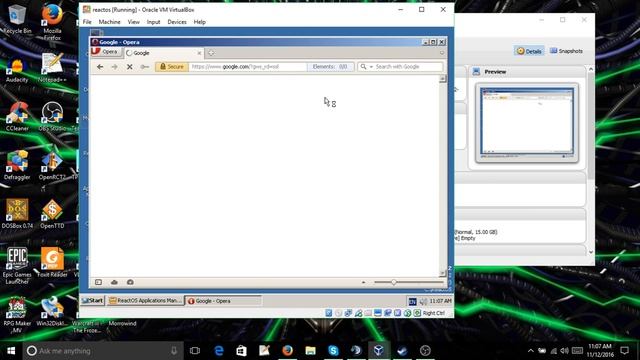This screenshot has width=640, height=360.
Task: Select the Notepad++ desktop icon
Action: [52, 67]
